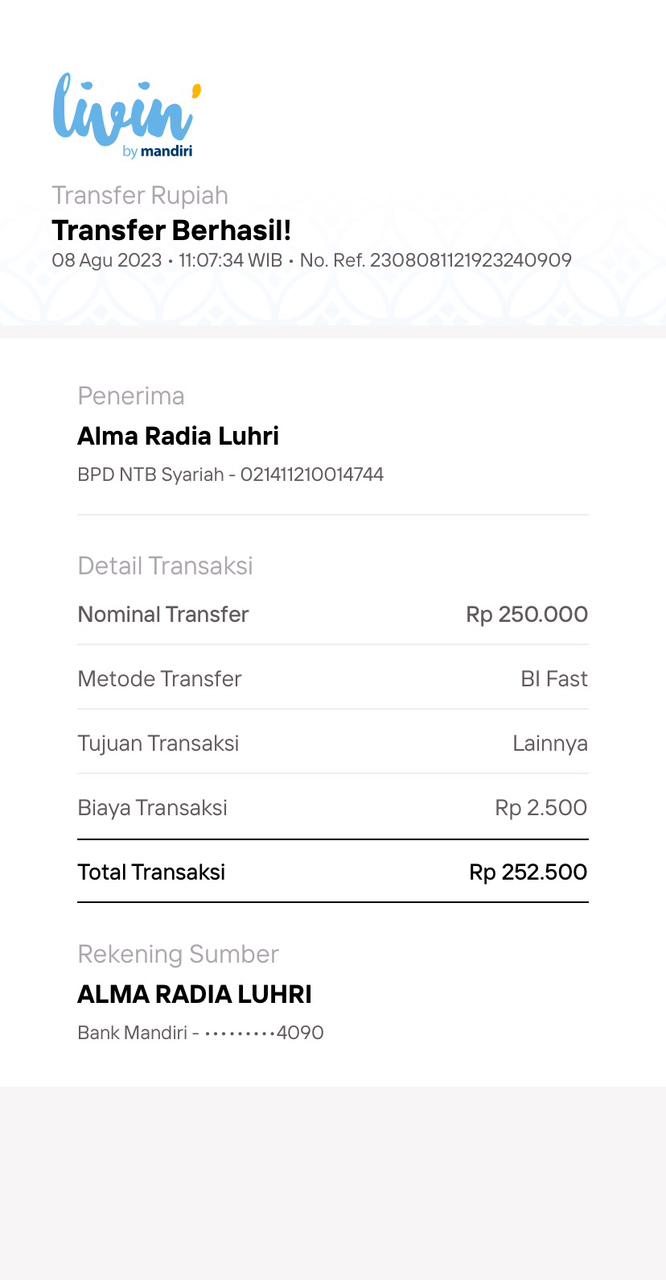Select the Rp 250.000 transfer amount
666x1280 pixels.
(x=526, y=614)
